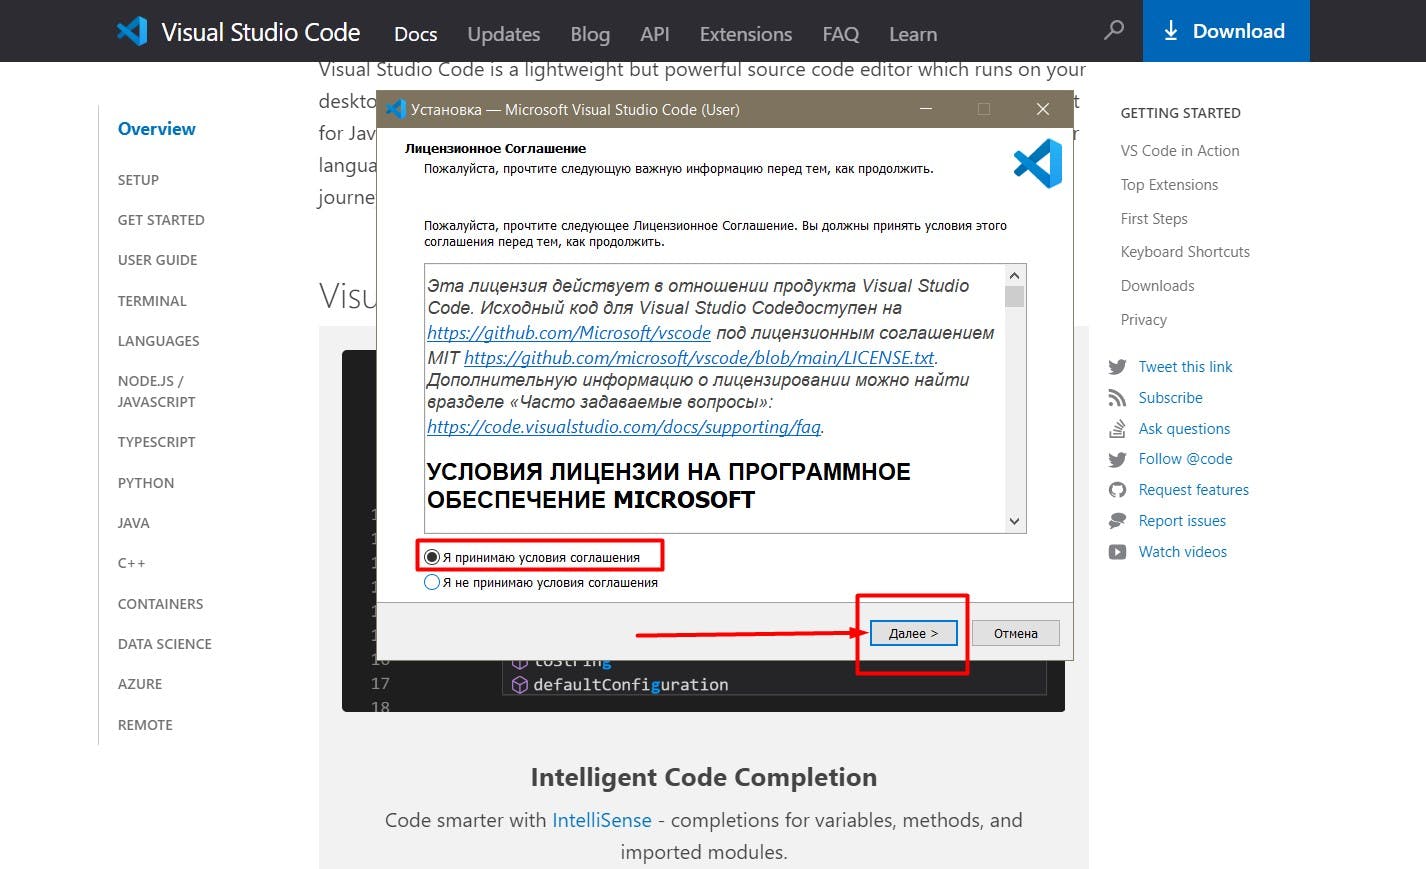Click the Twitter icon beside Follow @code
1426x869 pixels.
pos(1117,459)
